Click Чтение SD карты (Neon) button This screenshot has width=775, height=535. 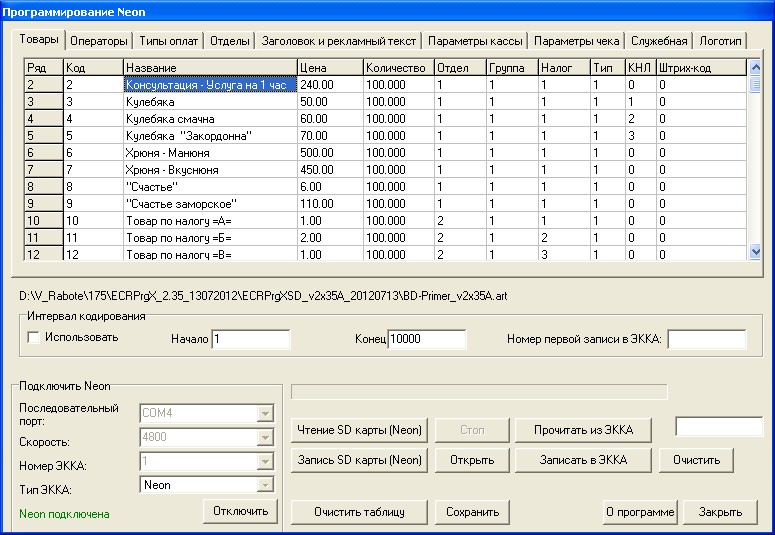(x=359, y=430)
